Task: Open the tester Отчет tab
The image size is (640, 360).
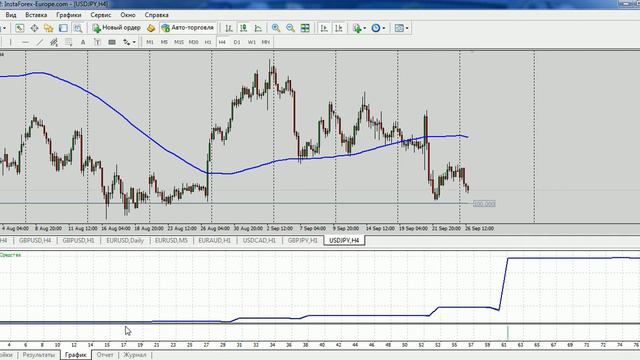Action: 105,355
